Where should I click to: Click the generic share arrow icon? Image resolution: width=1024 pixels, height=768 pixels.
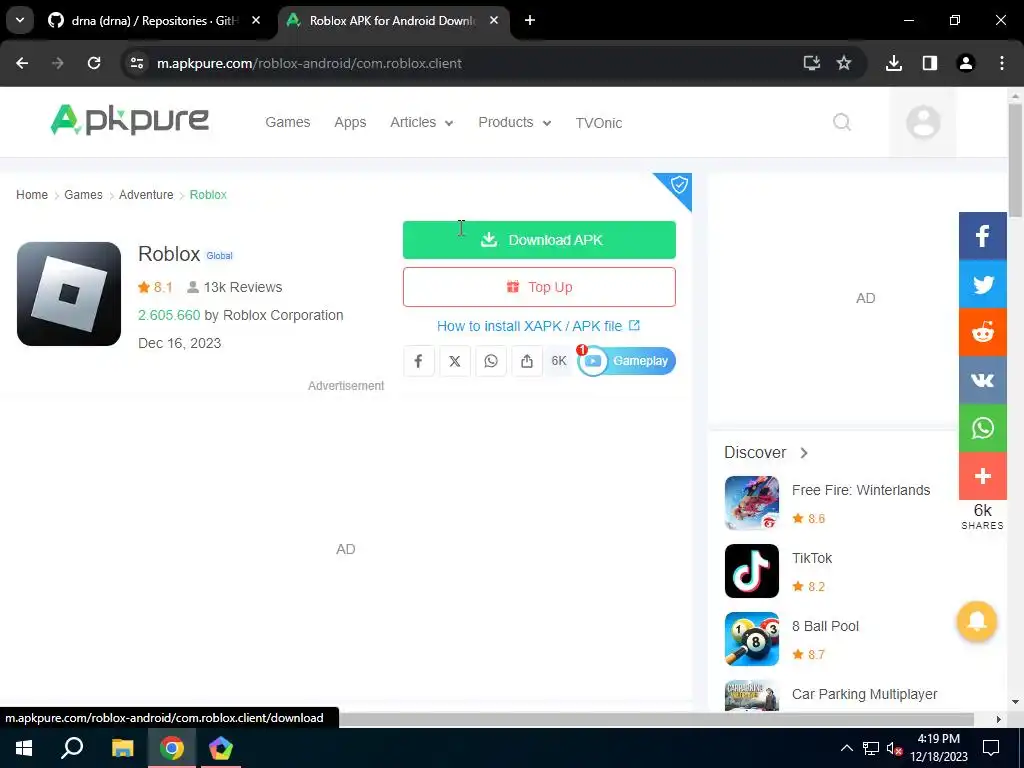tap(526, 361)
